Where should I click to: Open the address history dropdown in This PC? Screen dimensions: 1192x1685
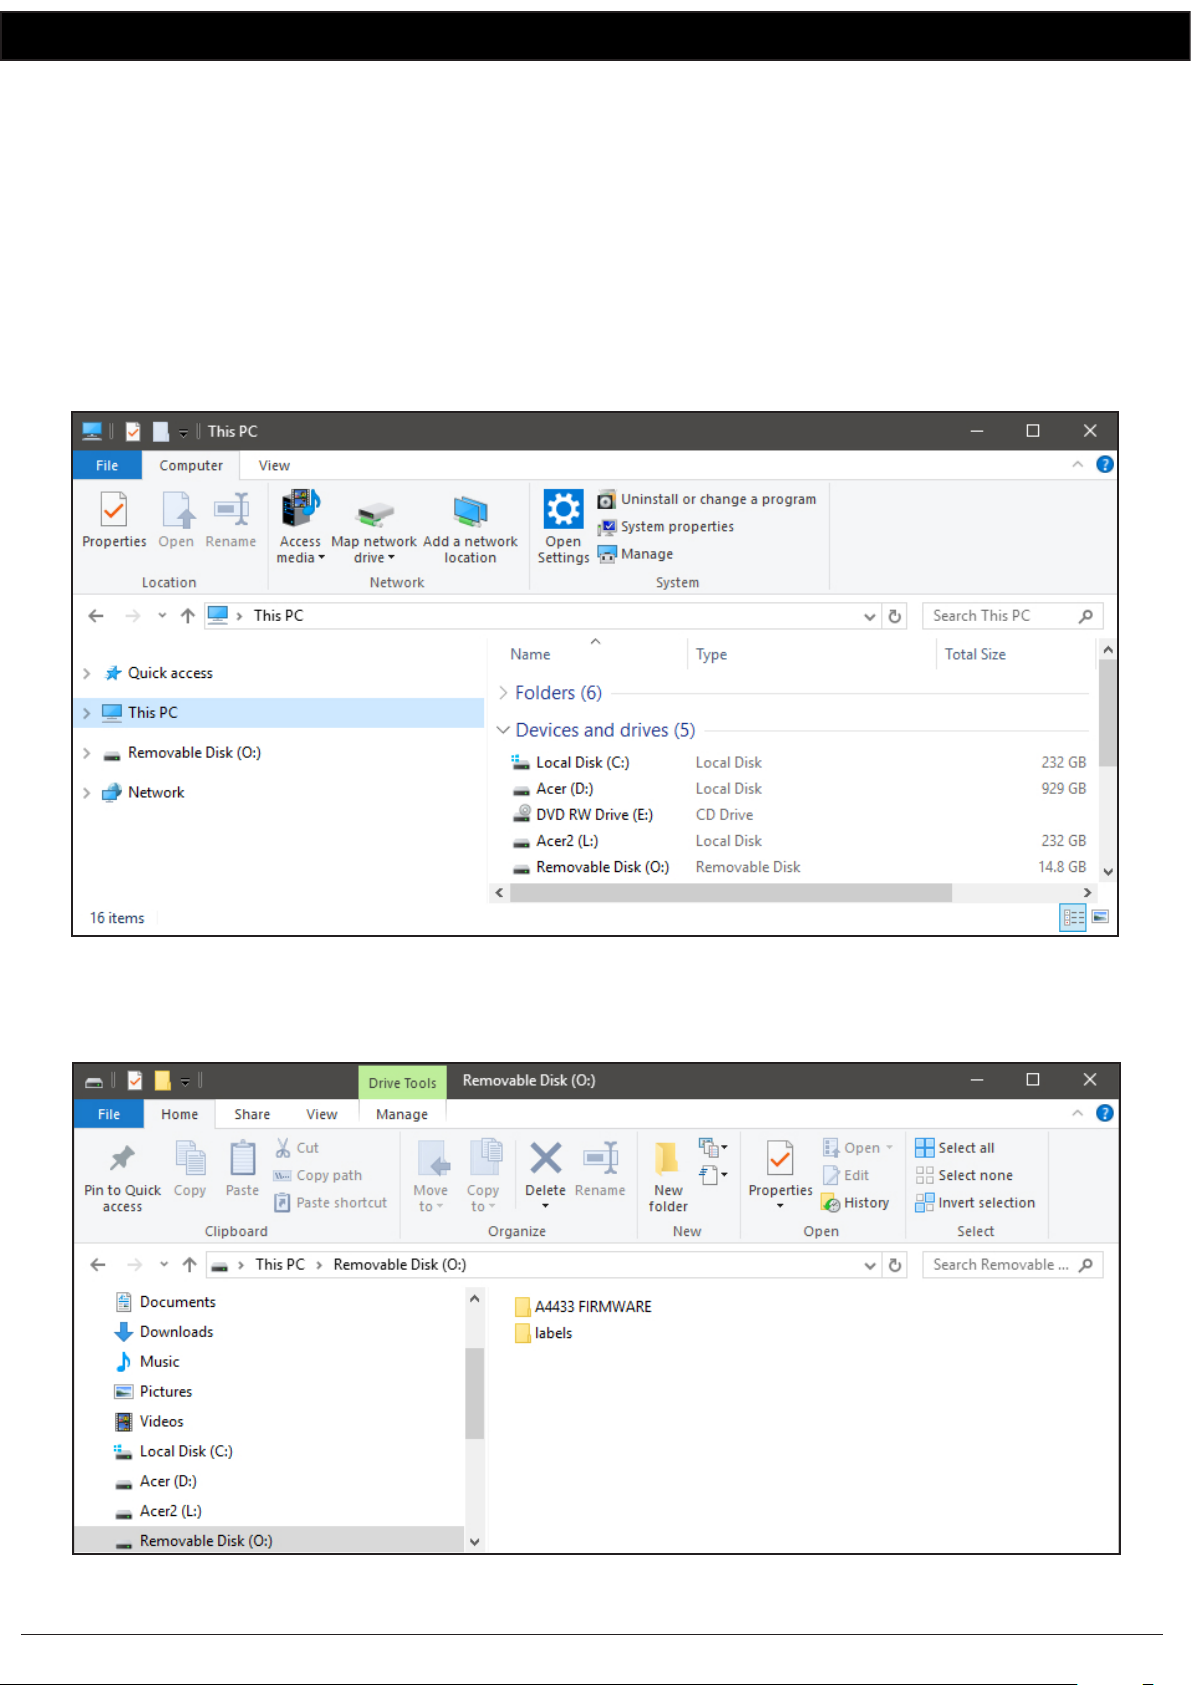(x=870, y=616)
